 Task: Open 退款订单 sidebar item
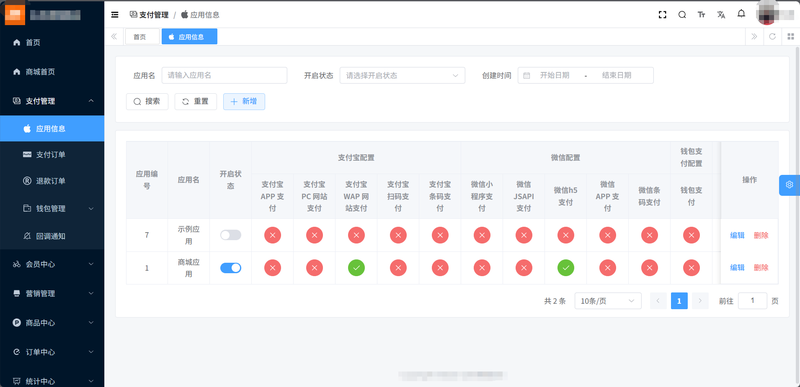pos(52,181)
